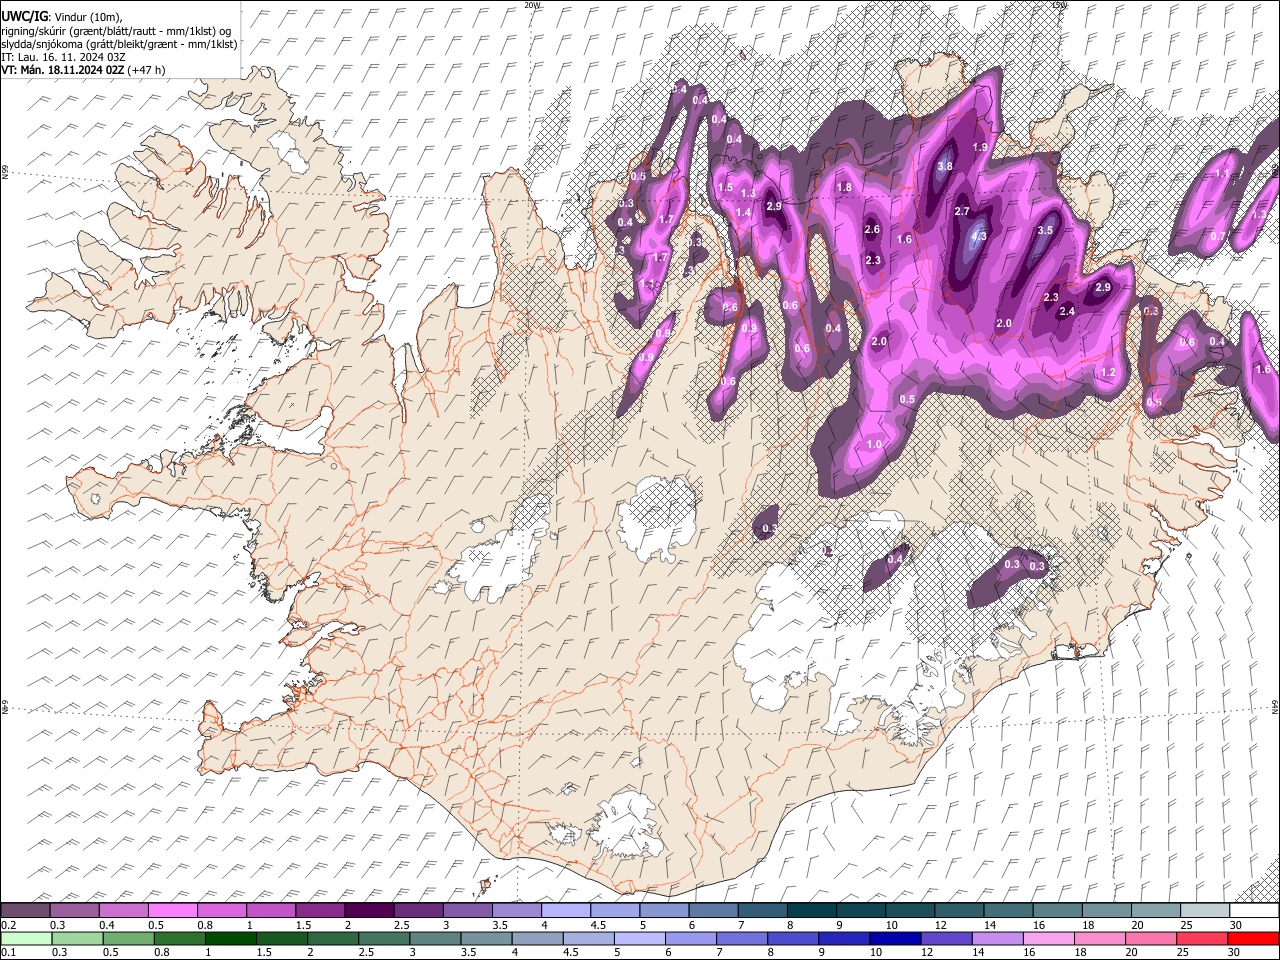1280x960 pixels.
Task: Click the 1.1 value label over the sea
Action: coord(1221,174)
